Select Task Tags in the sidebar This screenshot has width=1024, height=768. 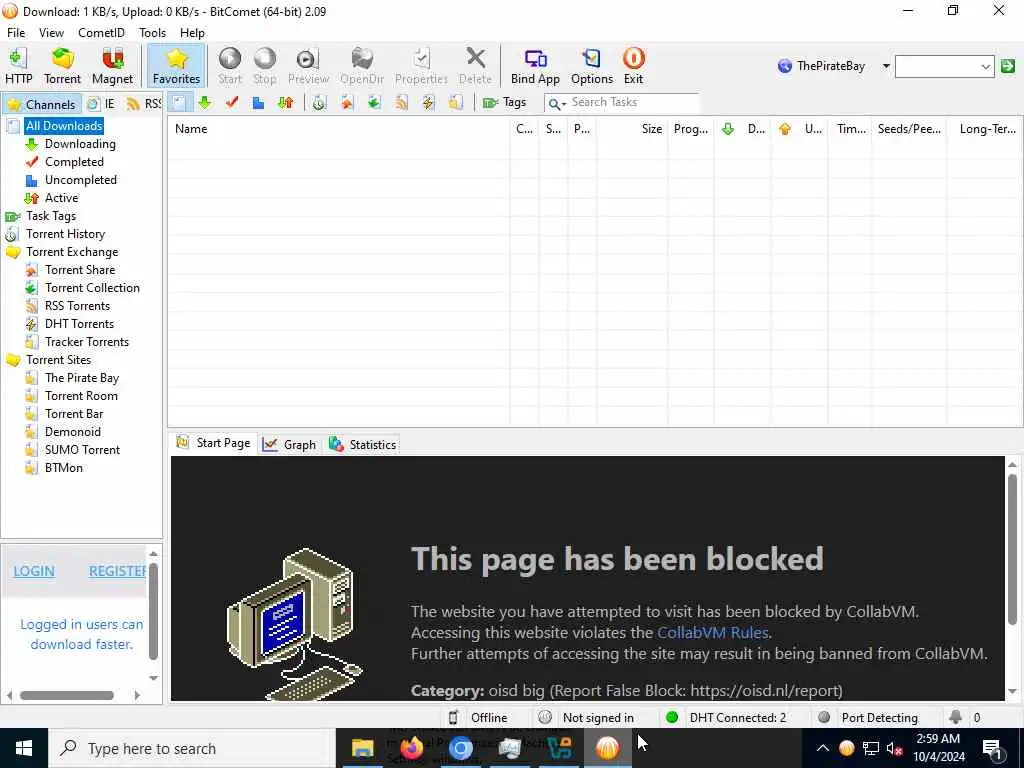pos(51,216)
